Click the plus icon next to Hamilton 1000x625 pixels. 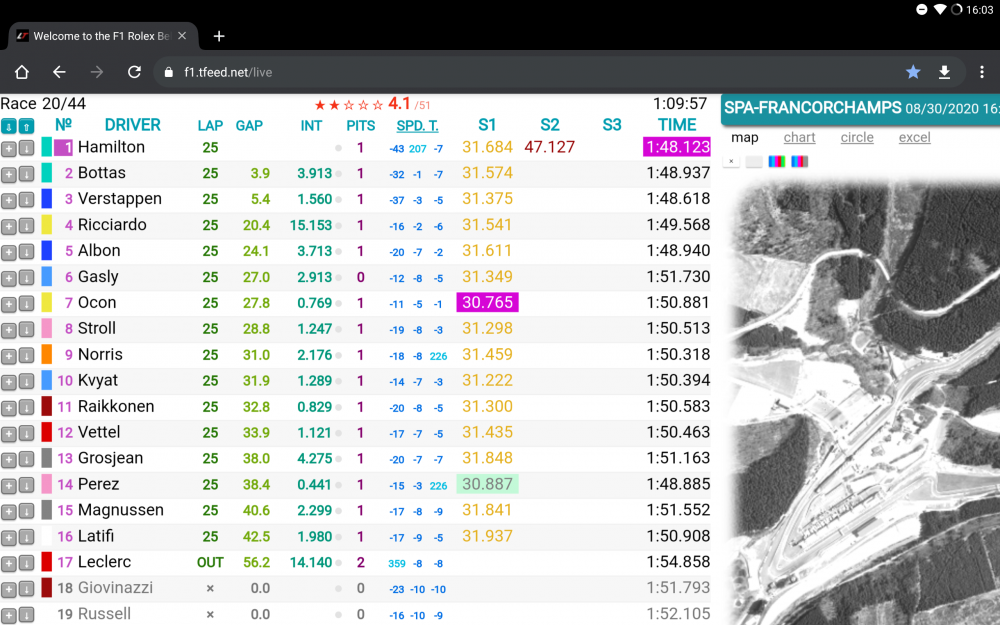pyautogui.click(x=8, y=147)
